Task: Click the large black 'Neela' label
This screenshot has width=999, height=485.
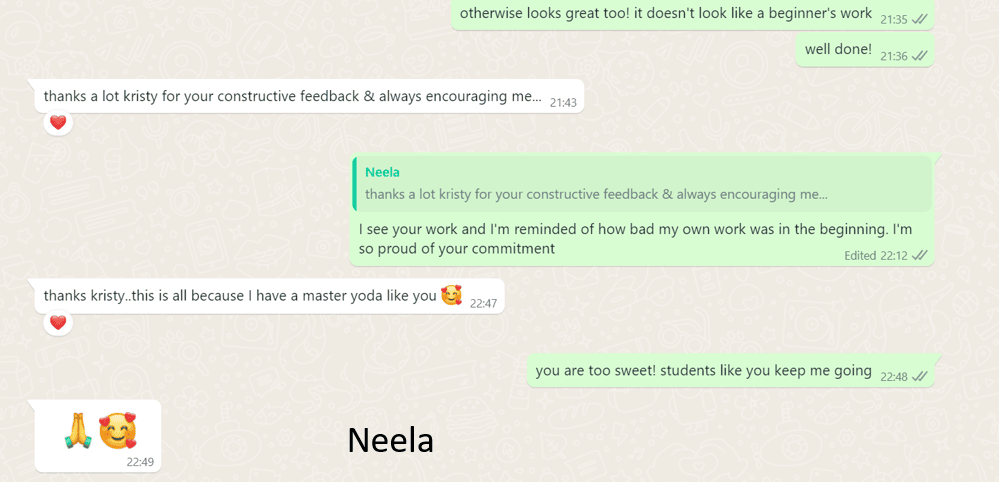Action: coord(391,440)
